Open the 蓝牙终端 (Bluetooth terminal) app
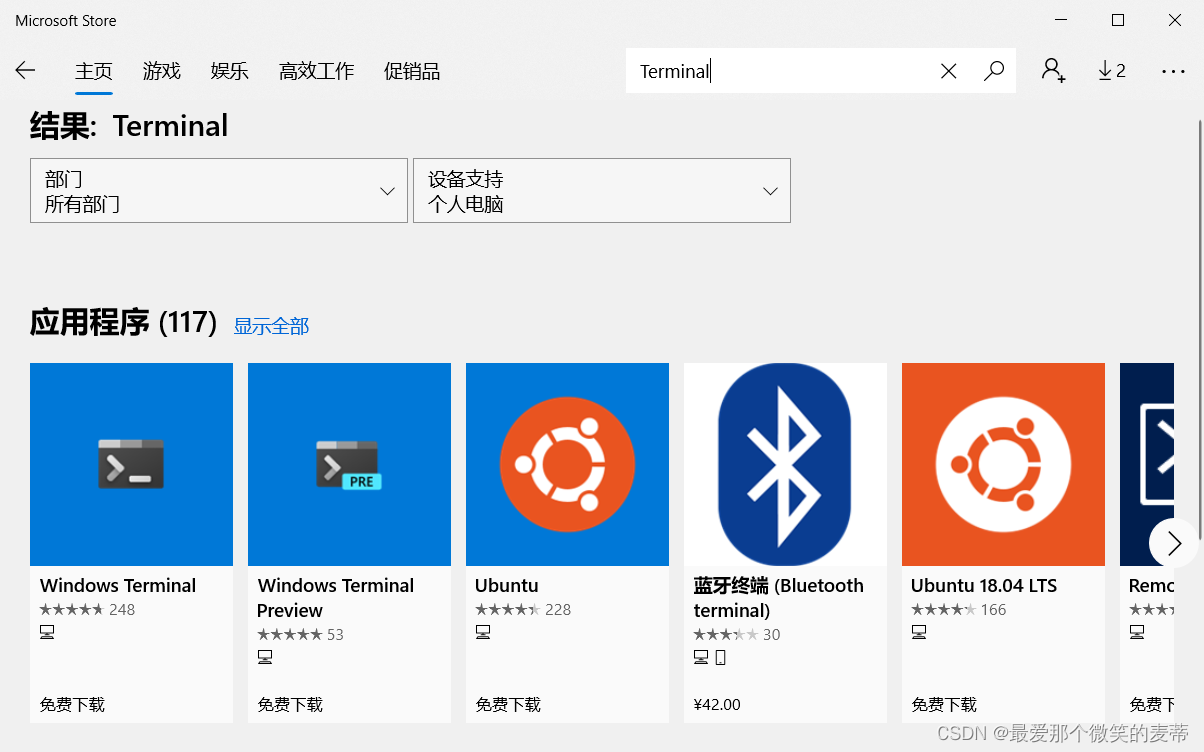This screenshot has width=1204, height=752. 784,463
